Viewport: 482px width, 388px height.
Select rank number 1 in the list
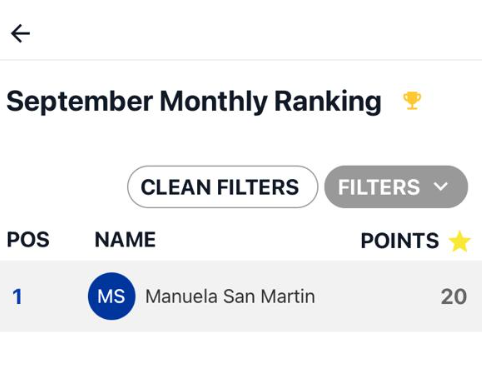tap(17, 297)
